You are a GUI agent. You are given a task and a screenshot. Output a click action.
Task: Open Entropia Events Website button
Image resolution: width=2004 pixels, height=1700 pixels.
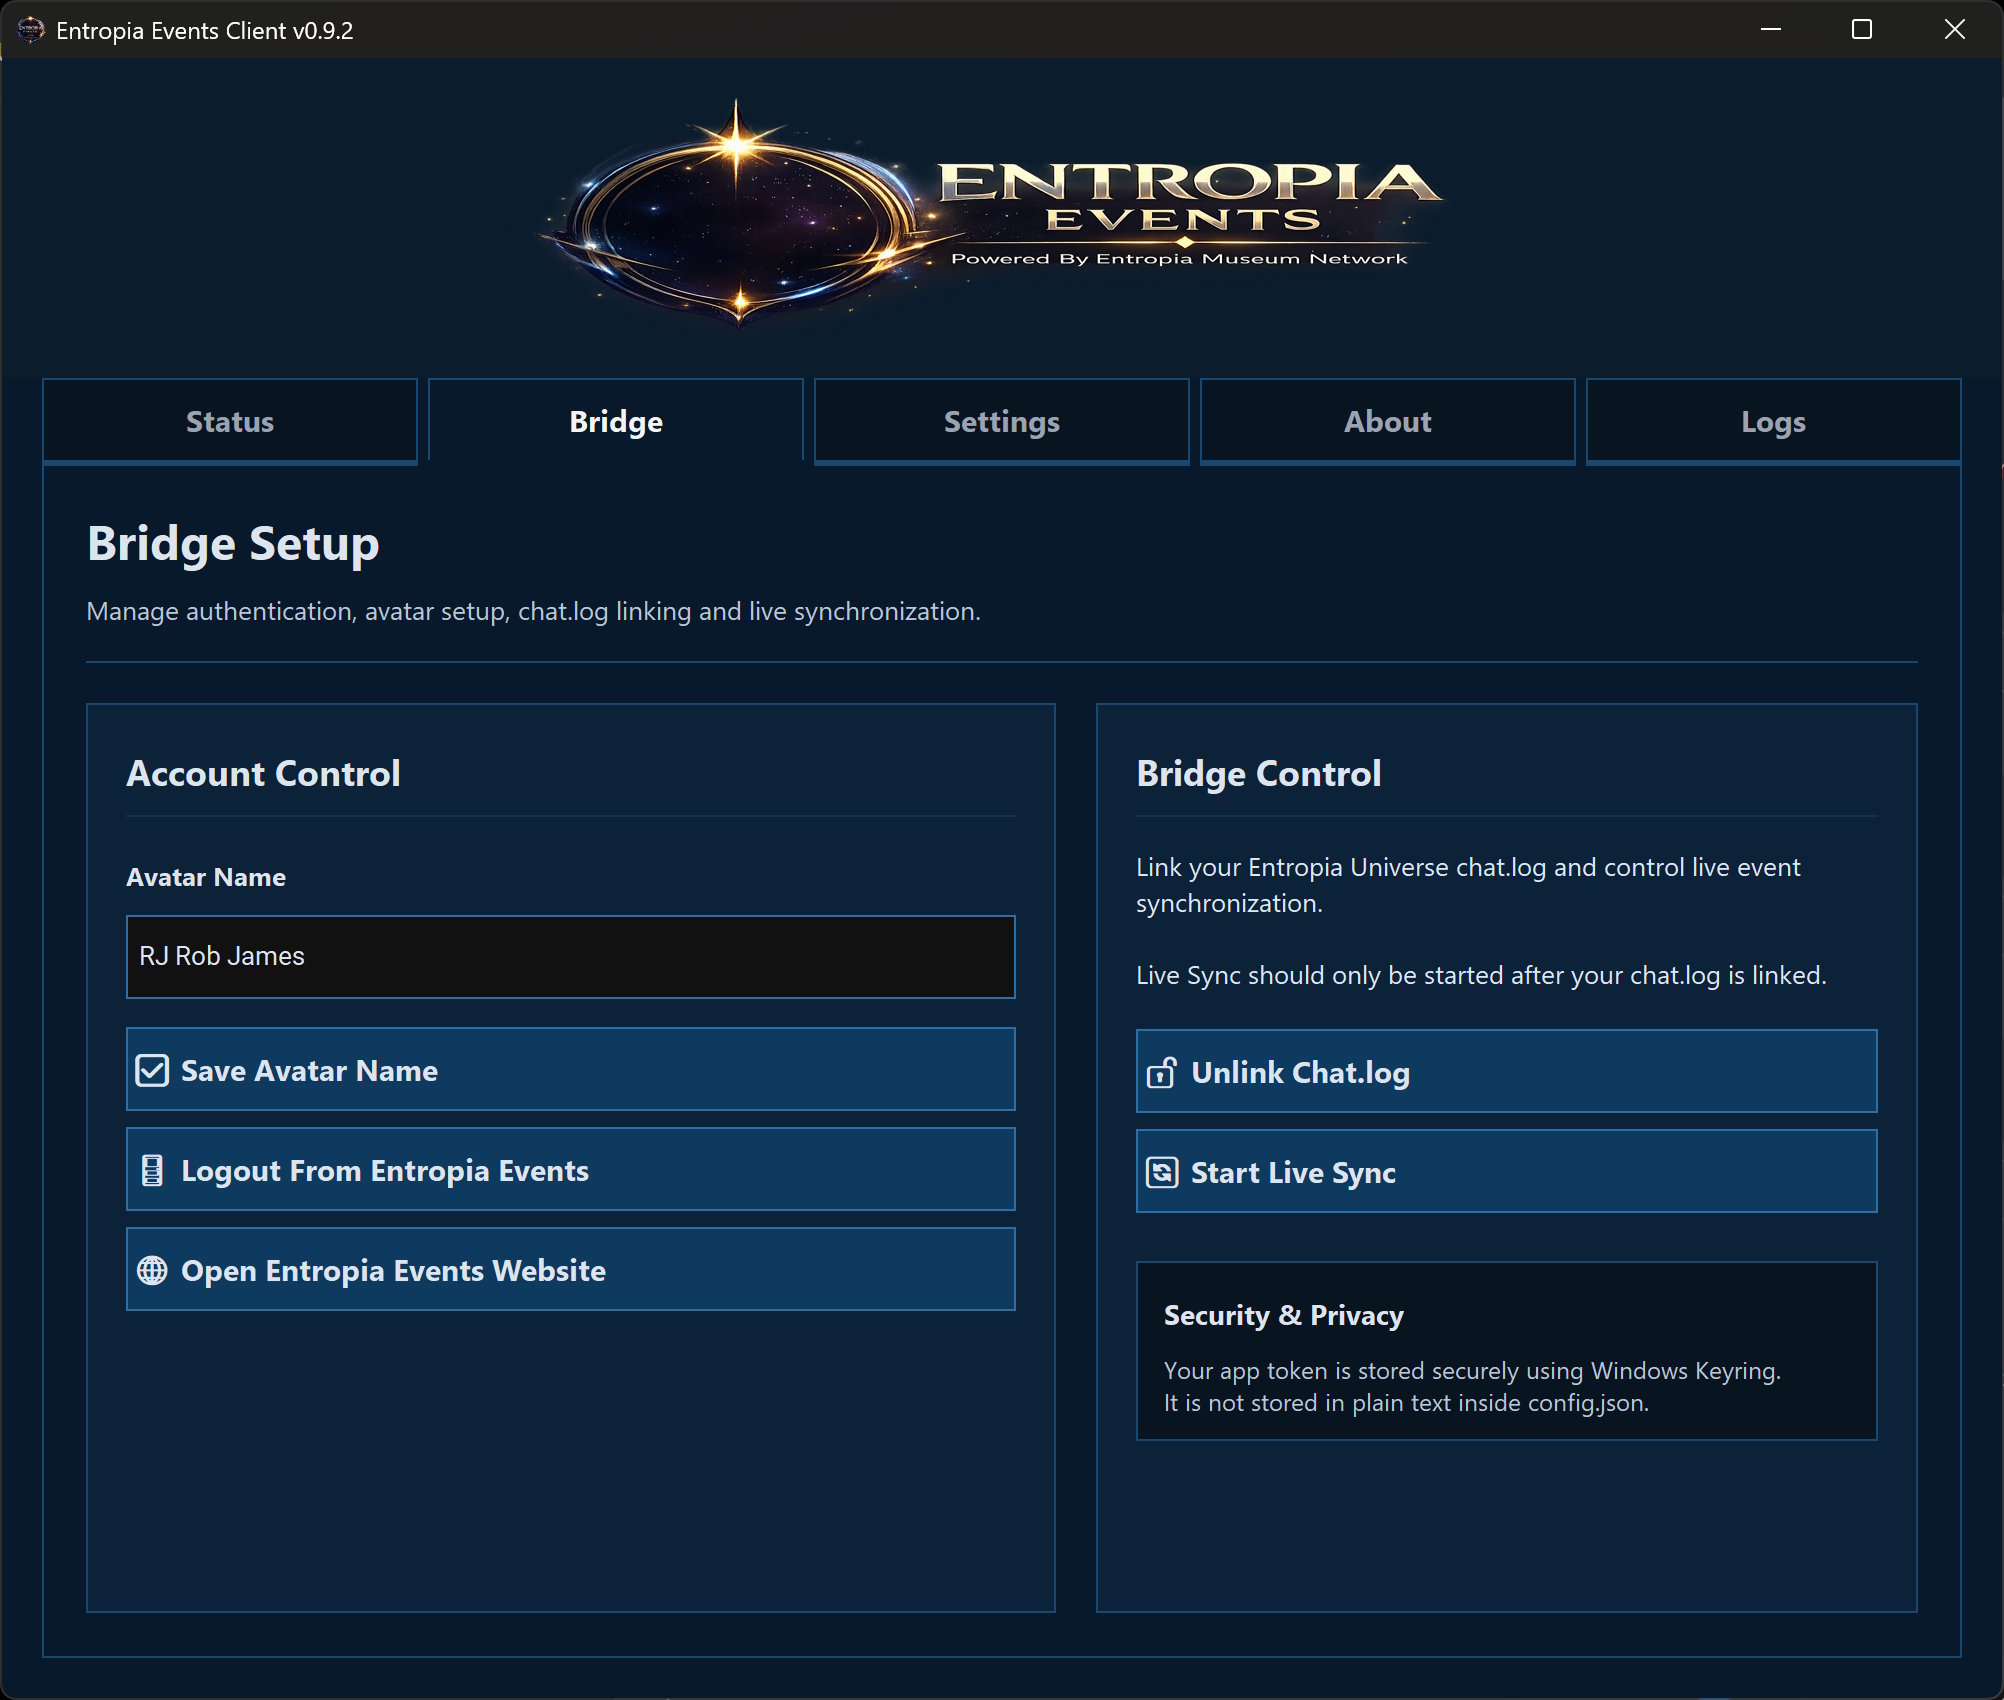pyautogui.click(x=571, y=1270)
